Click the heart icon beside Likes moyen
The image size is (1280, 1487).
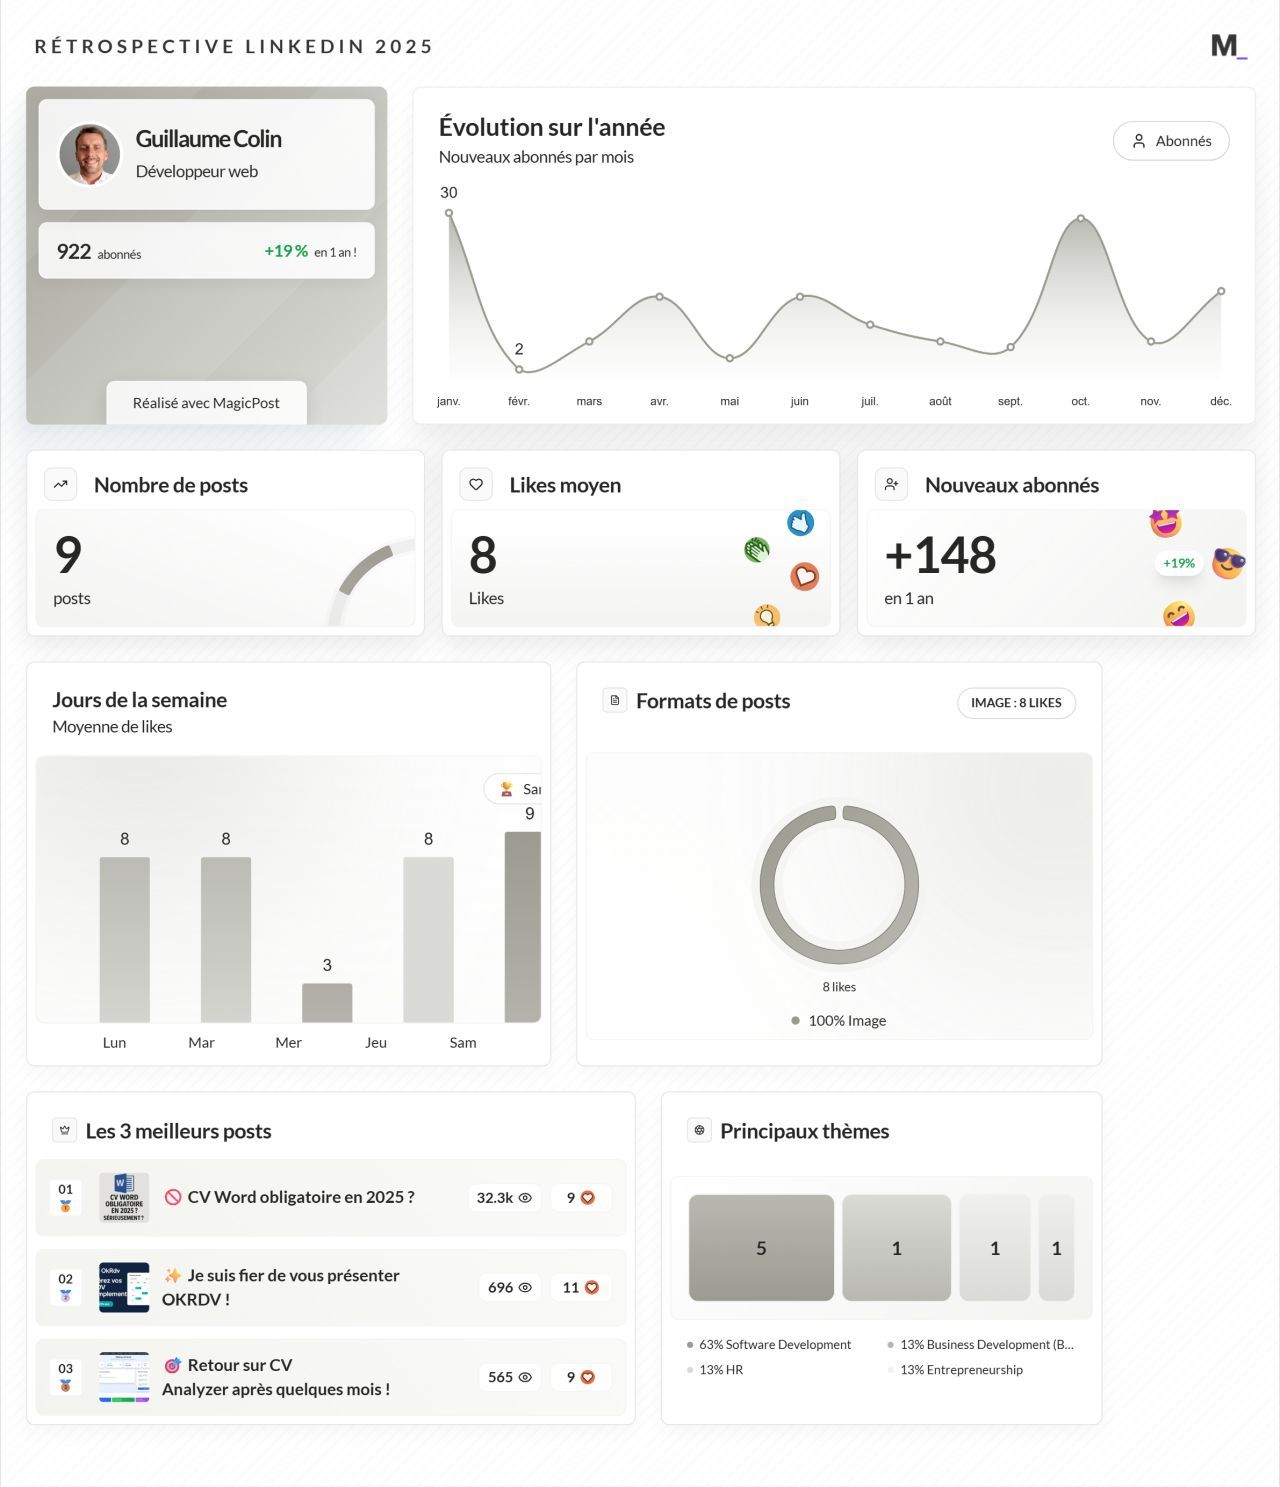pos(476,484)
